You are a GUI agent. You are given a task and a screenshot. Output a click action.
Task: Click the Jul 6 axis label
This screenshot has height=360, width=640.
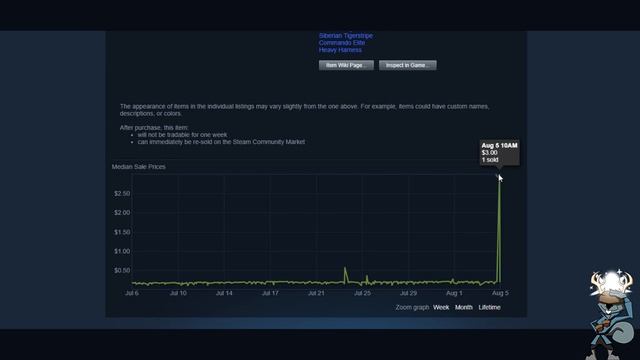point(132,293)
